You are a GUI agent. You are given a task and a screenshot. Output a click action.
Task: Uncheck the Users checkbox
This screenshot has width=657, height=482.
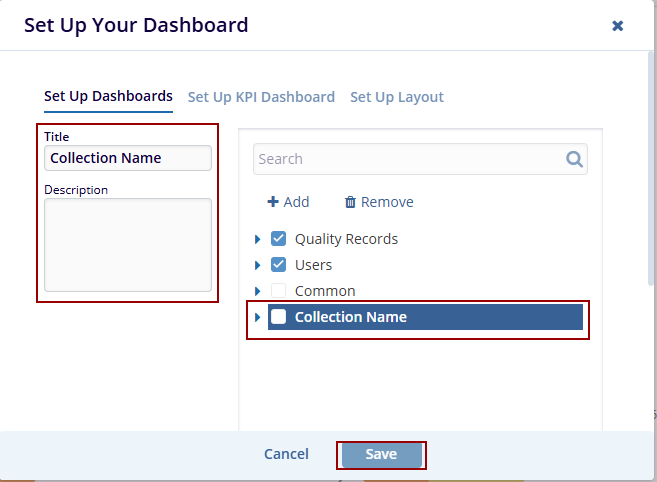279,265
